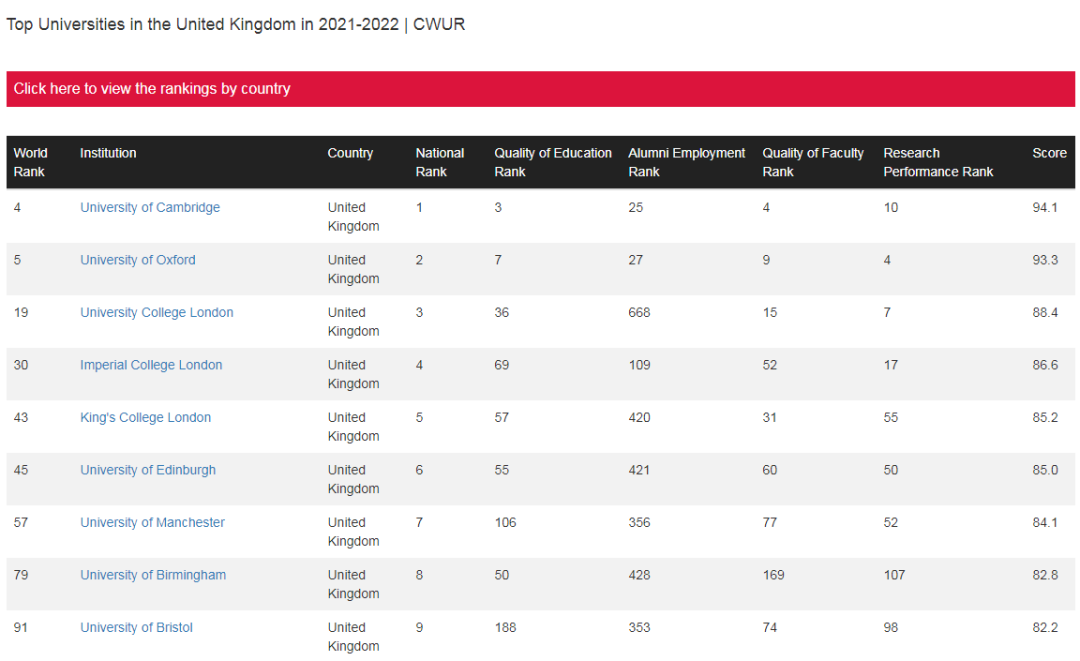1080x661 pixels.
Task: Click the Alumni Employment Rank header
Action: click(x=687, y=162)
